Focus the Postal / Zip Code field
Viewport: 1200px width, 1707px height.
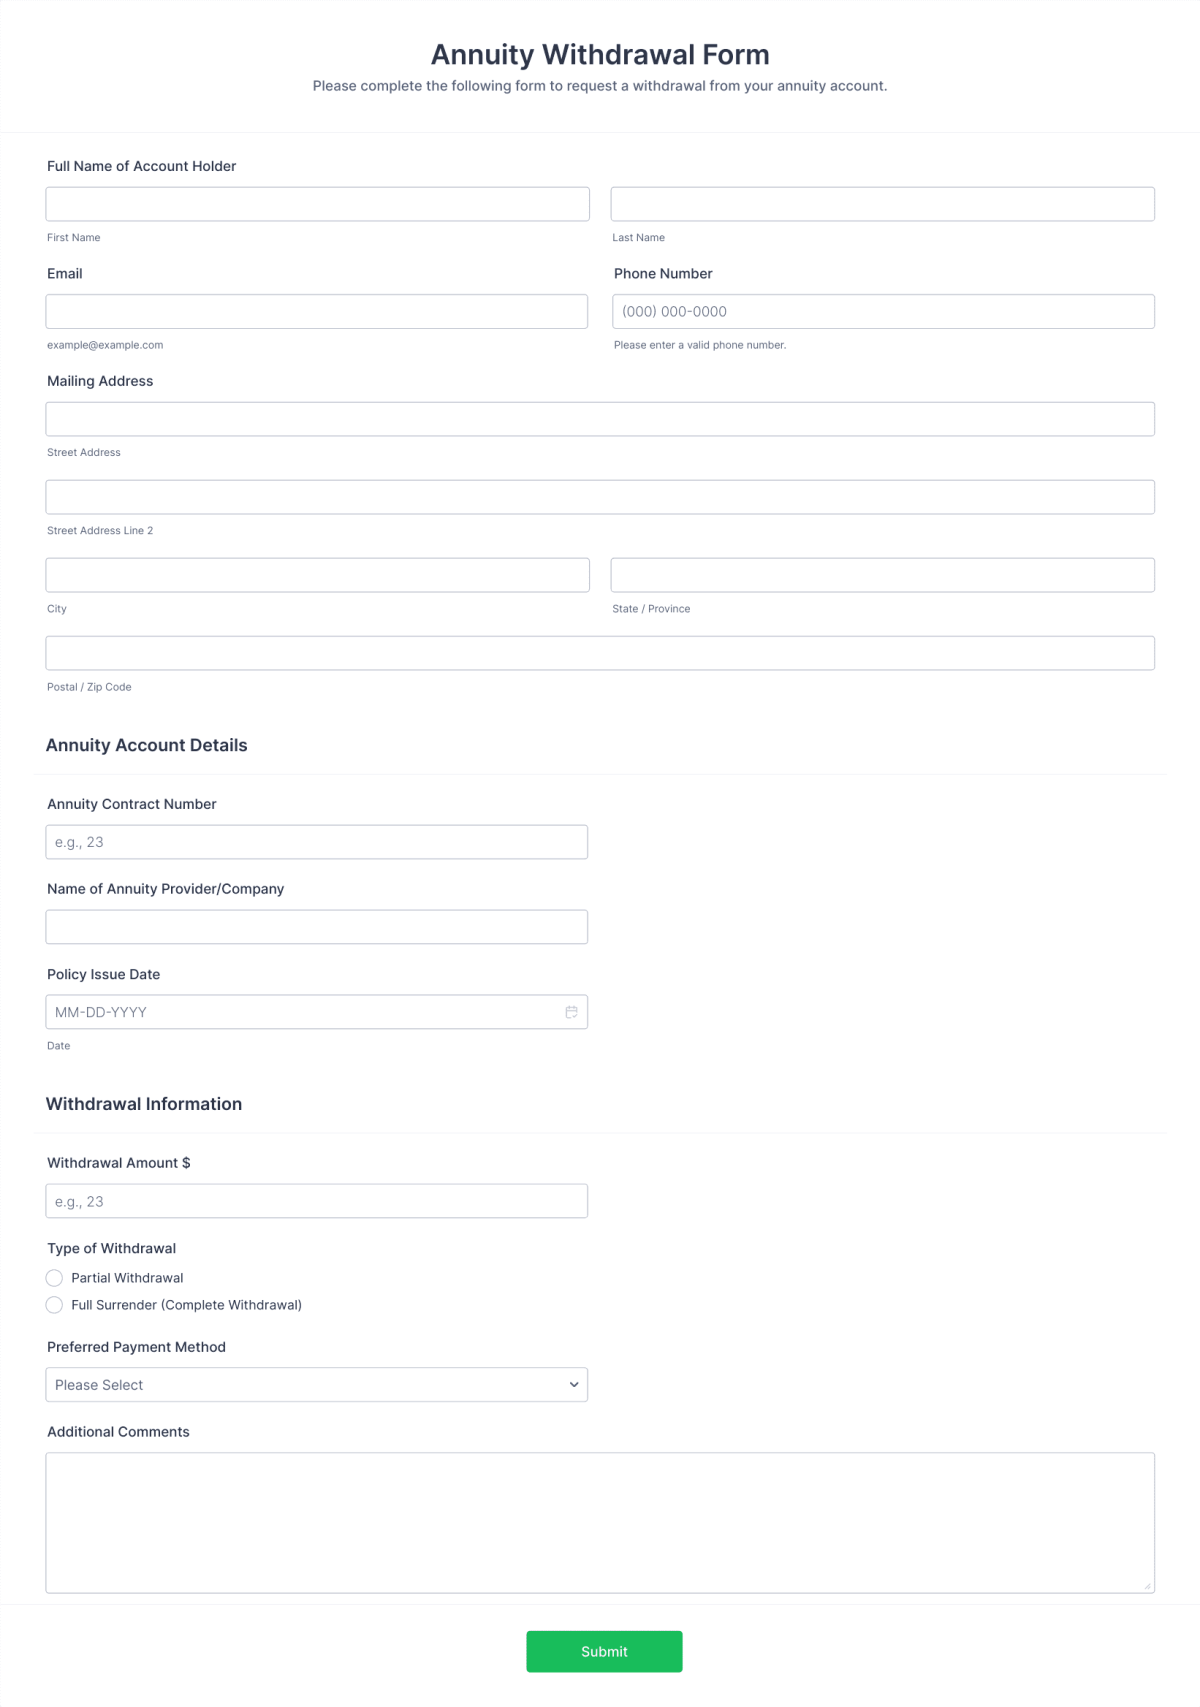coord(599,652)
